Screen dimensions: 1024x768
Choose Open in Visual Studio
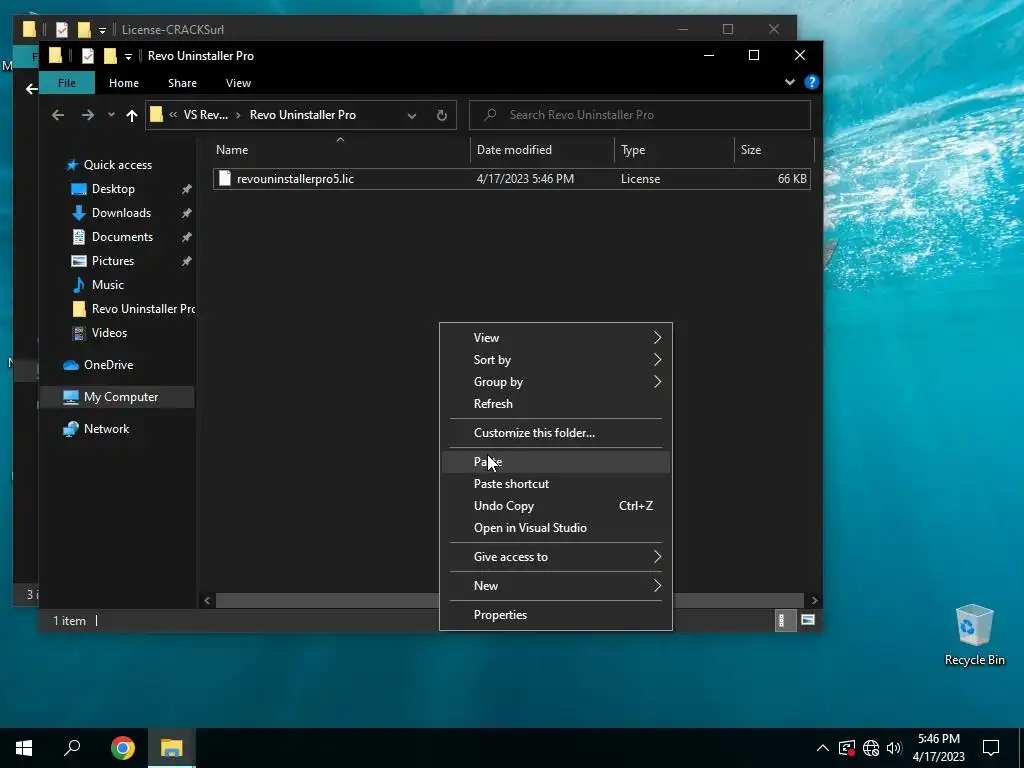pyautogui.click(x=556, y=528)
